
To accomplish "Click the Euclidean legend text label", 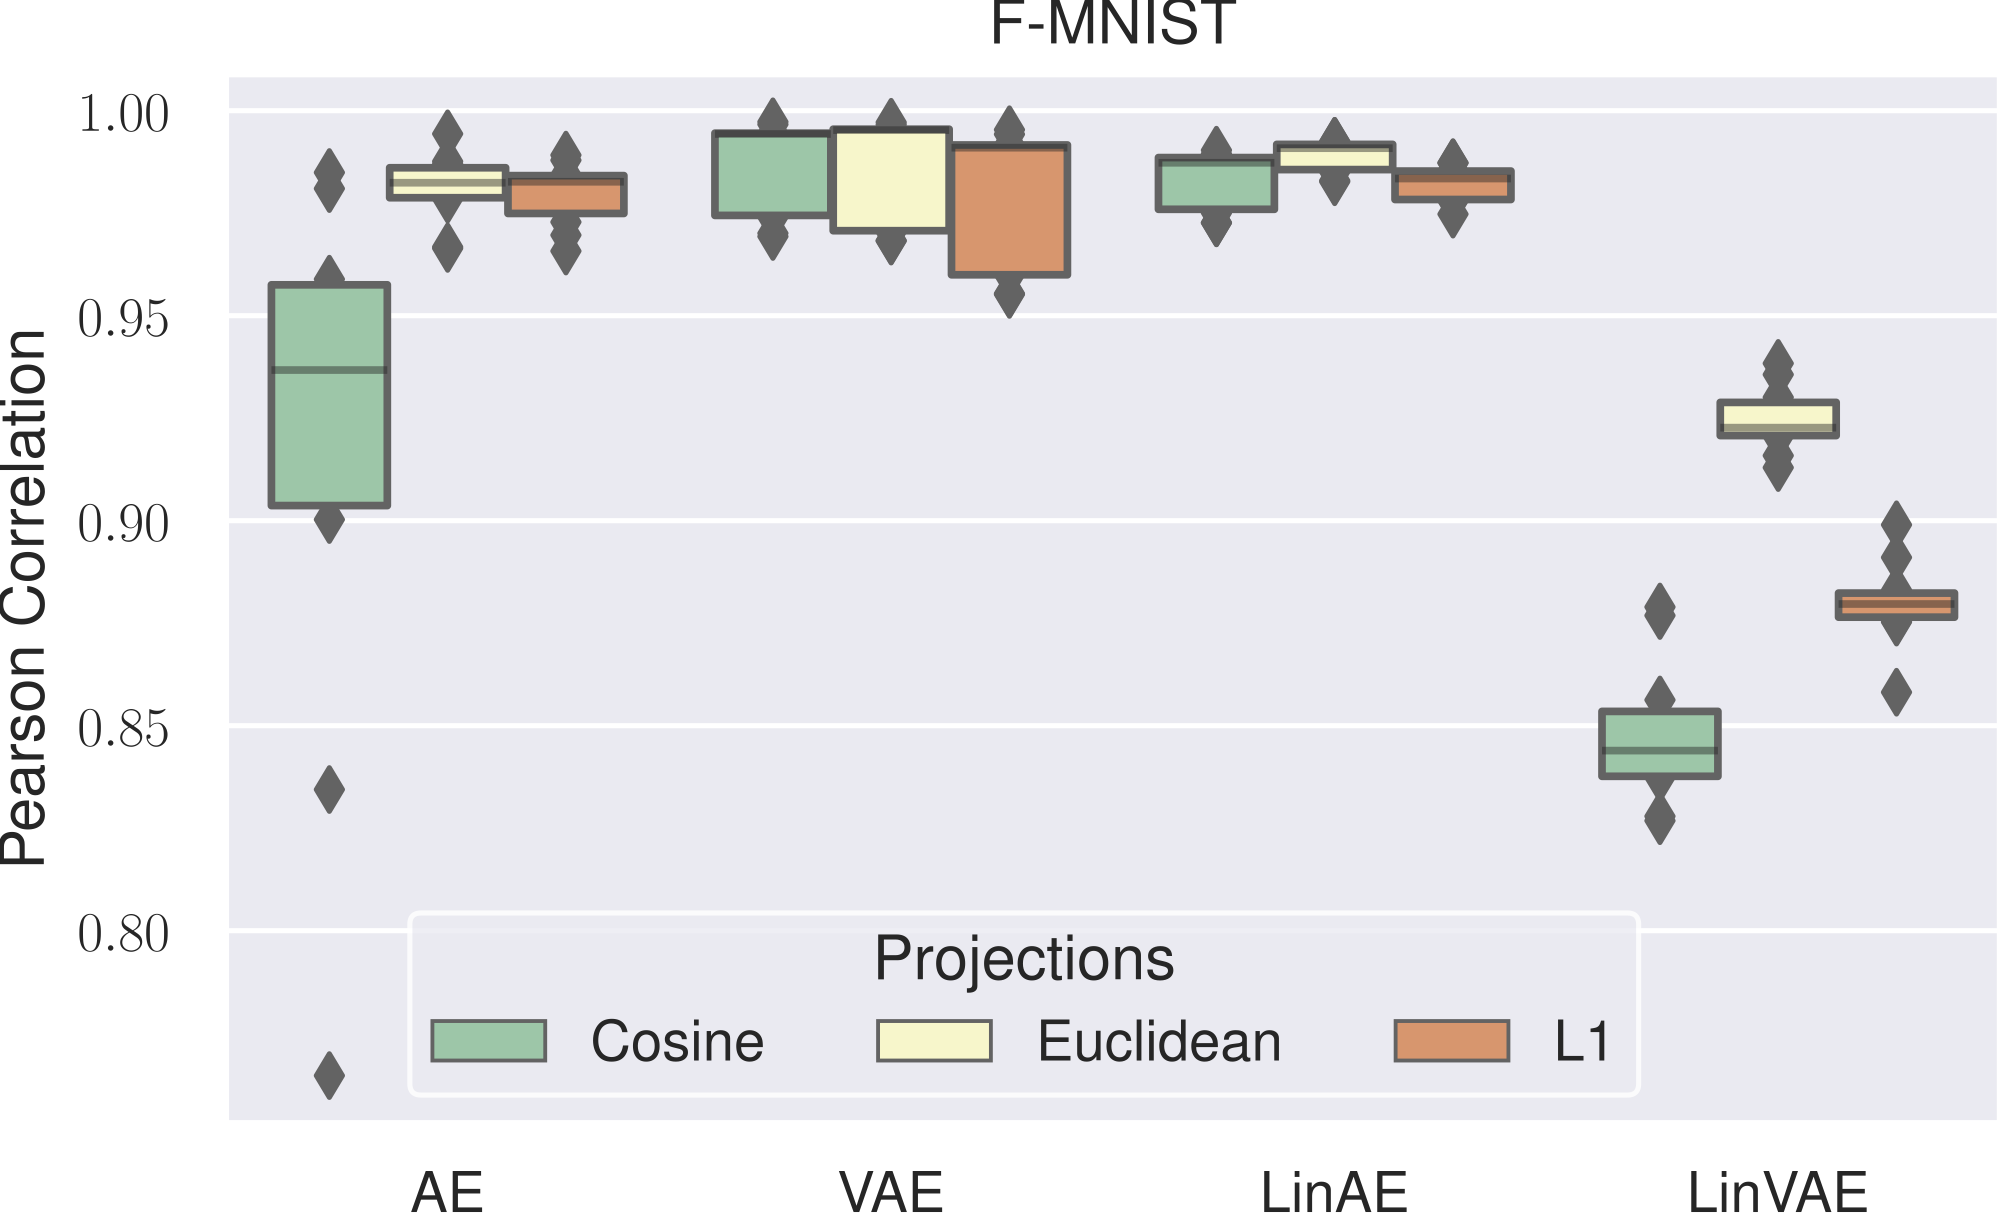I will click(1159, 1041).
